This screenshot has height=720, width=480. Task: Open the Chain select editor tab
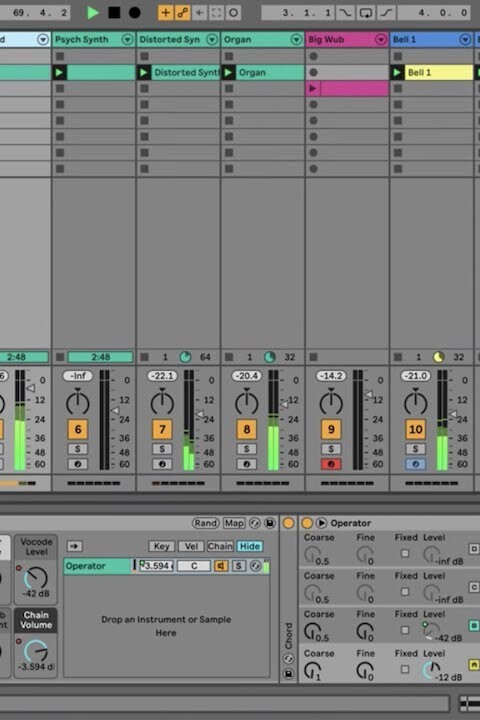click(220, 546)
